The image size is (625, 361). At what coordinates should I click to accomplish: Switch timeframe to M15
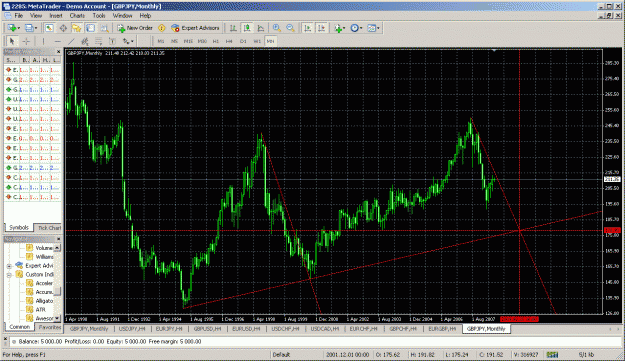[x=188, y=41]
